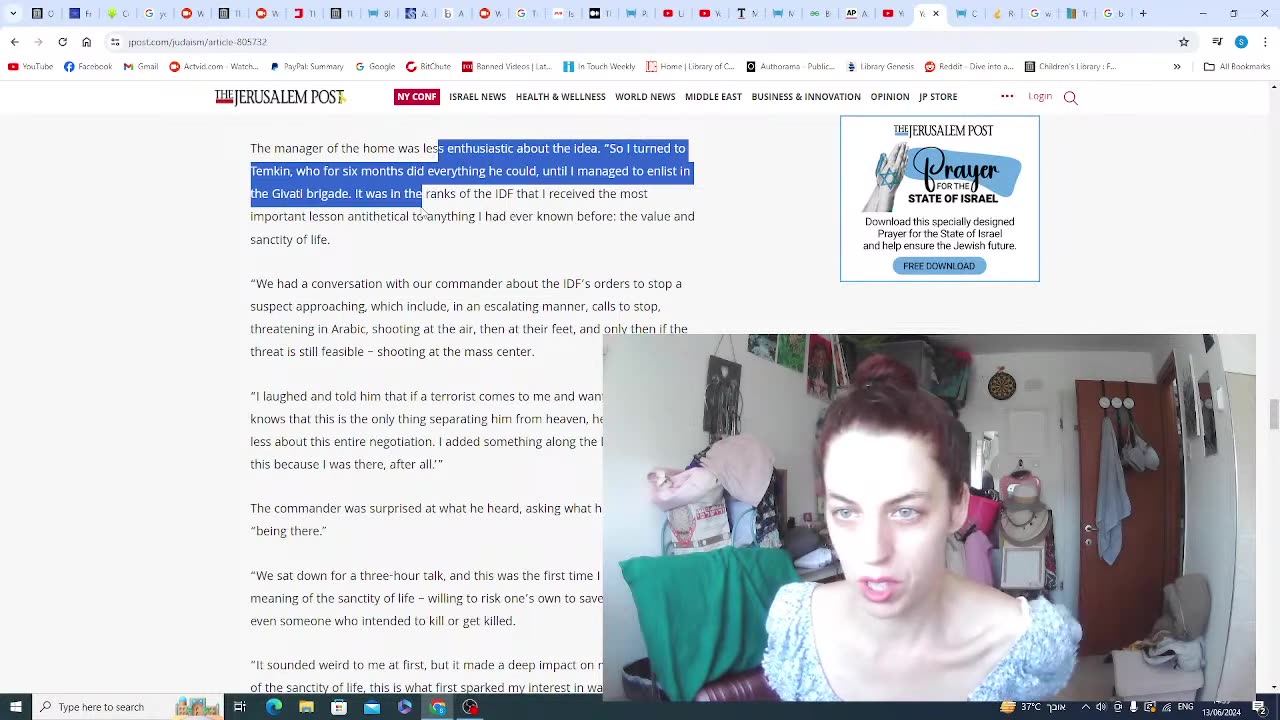The image size is (1280, 720).
Task: Open the browser home page
Action: pyautogui.click(x=86, y=42)
